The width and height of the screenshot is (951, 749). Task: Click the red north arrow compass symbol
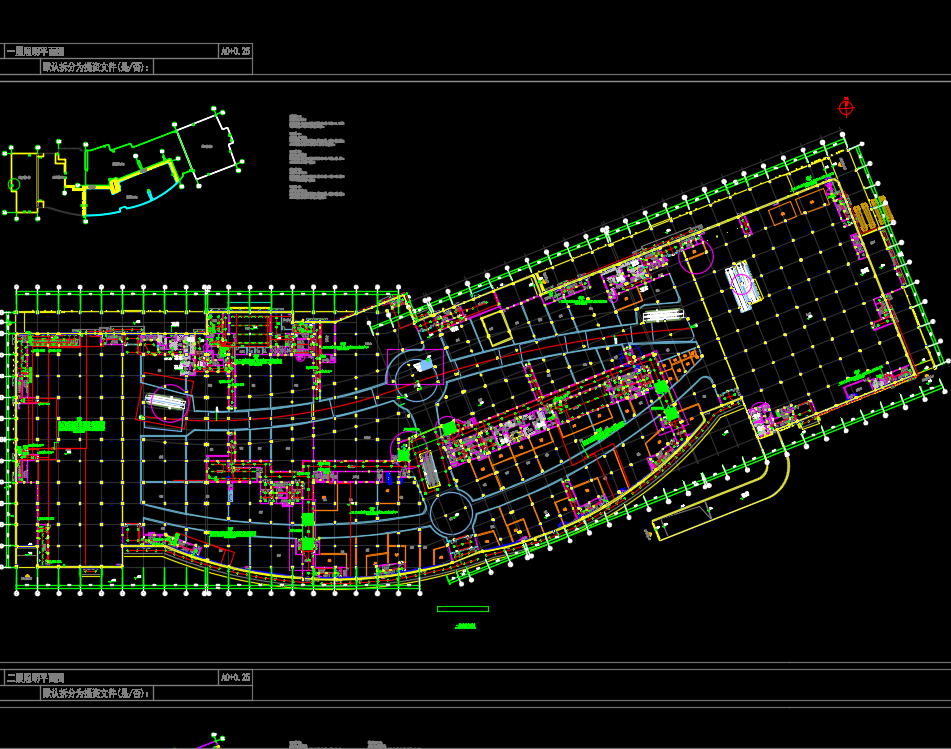(846, 108)
